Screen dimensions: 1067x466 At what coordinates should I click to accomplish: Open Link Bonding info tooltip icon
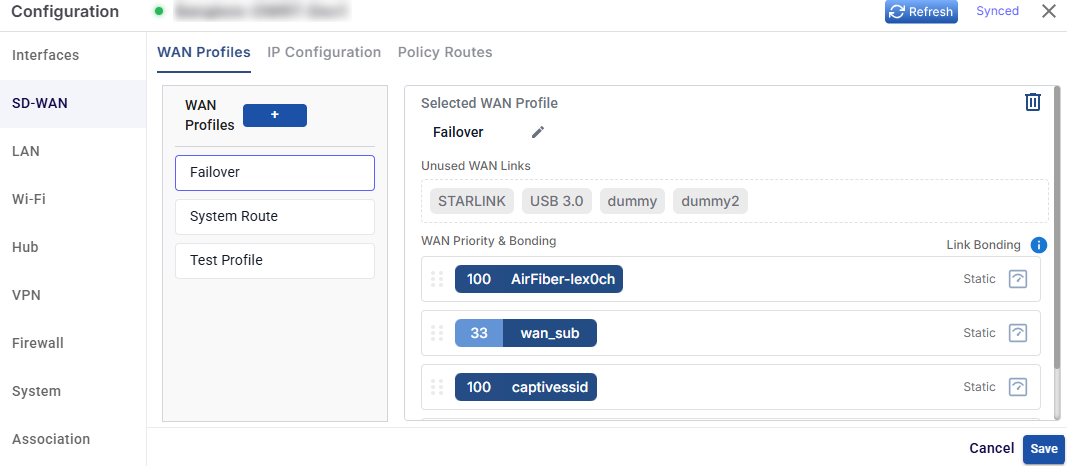[x=1038, y=245]
